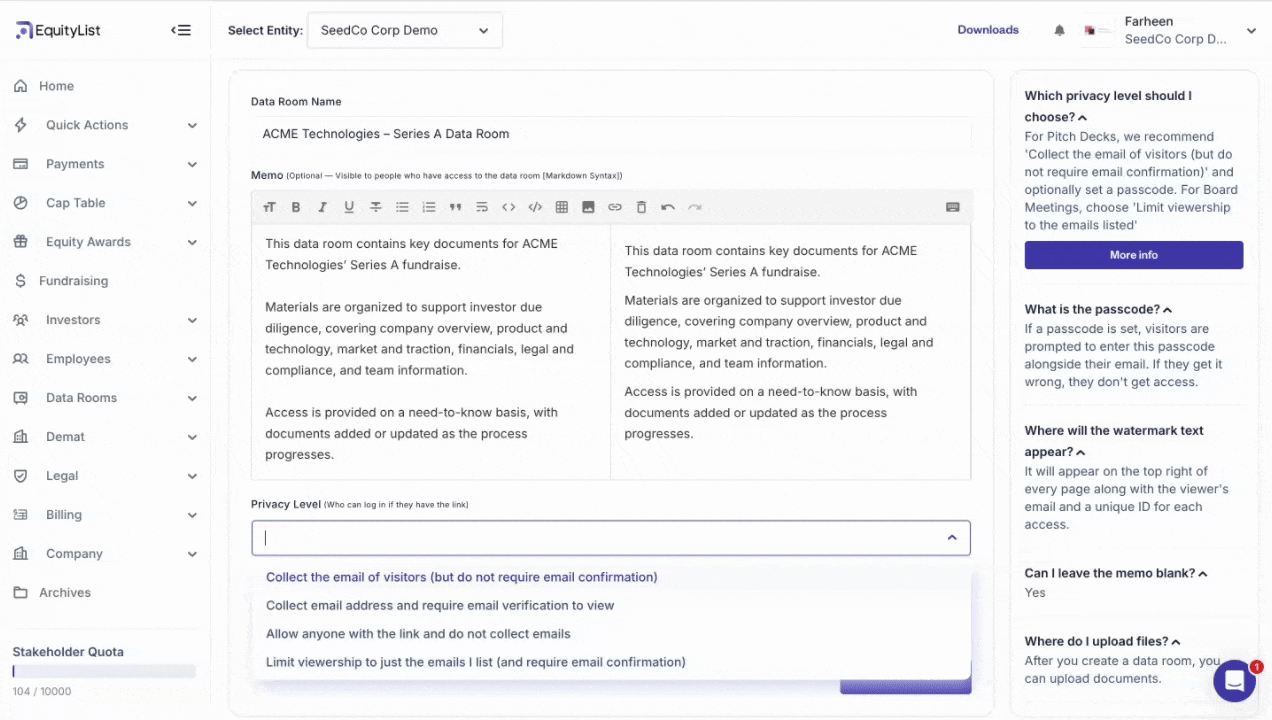
Task: Insert a table using the memo toolbar
Action: (561, 207)
